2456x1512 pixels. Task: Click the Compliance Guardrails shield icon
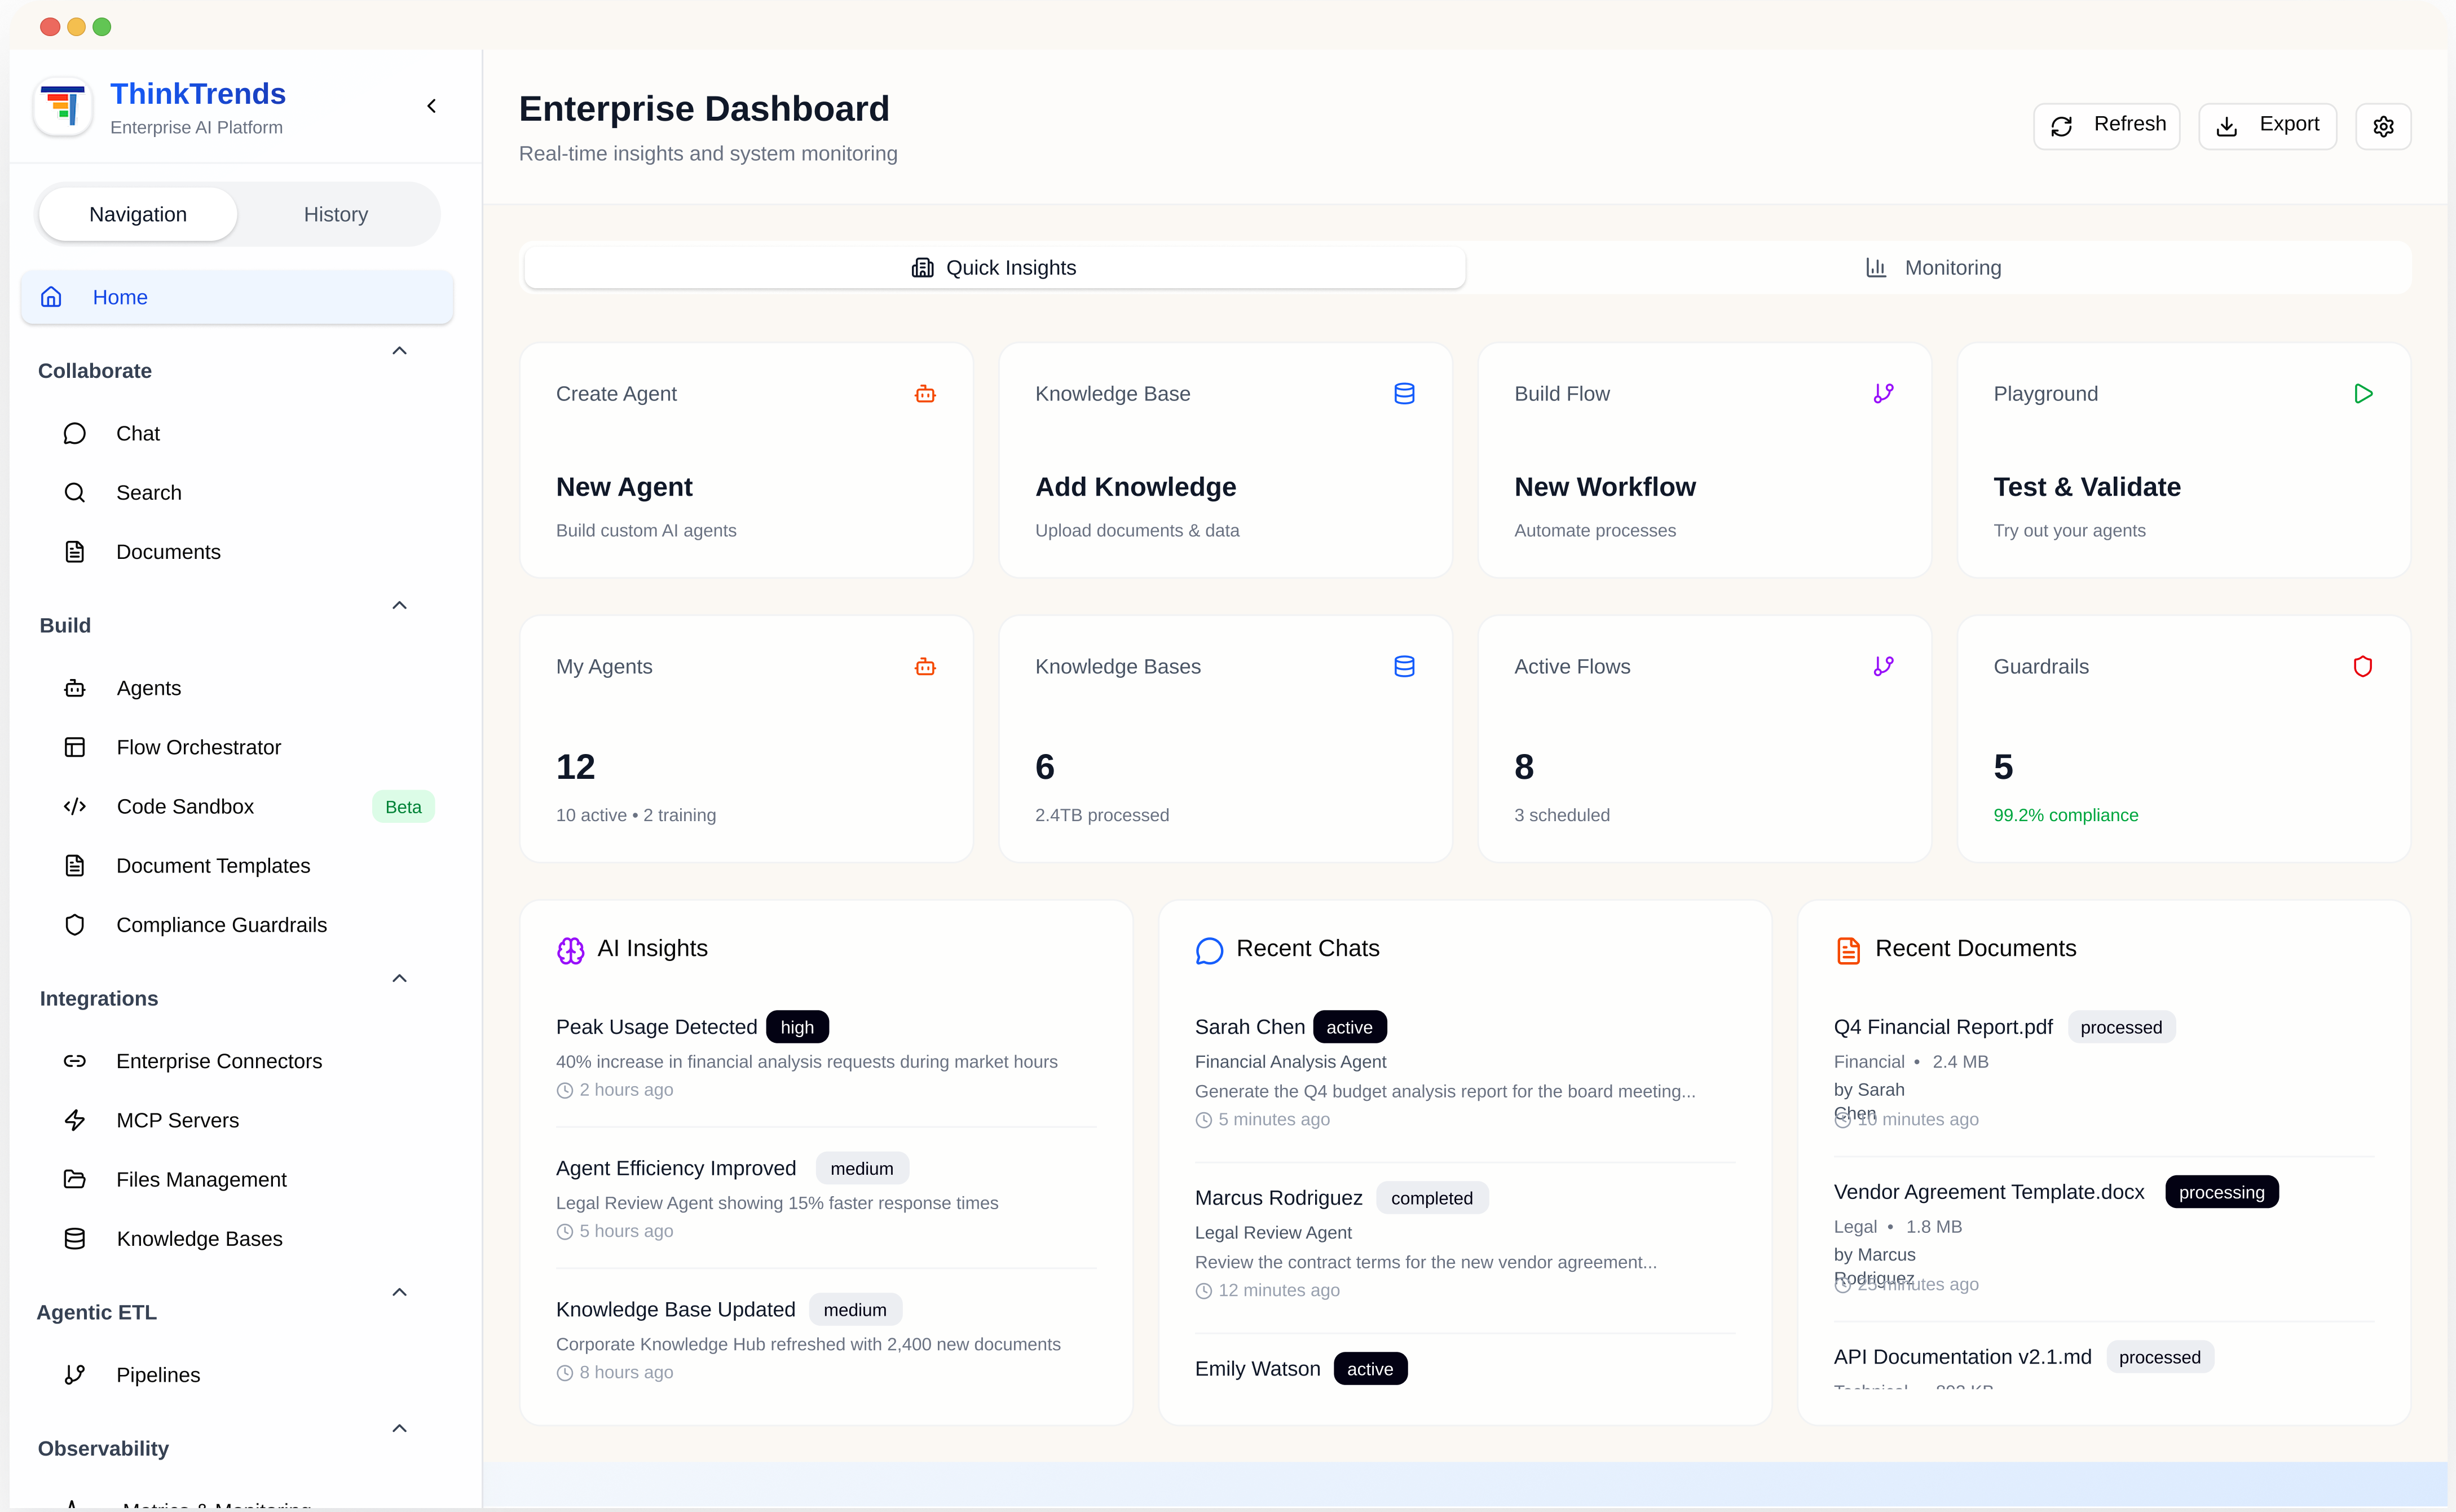pyautogui.click(x=75, y=924)
